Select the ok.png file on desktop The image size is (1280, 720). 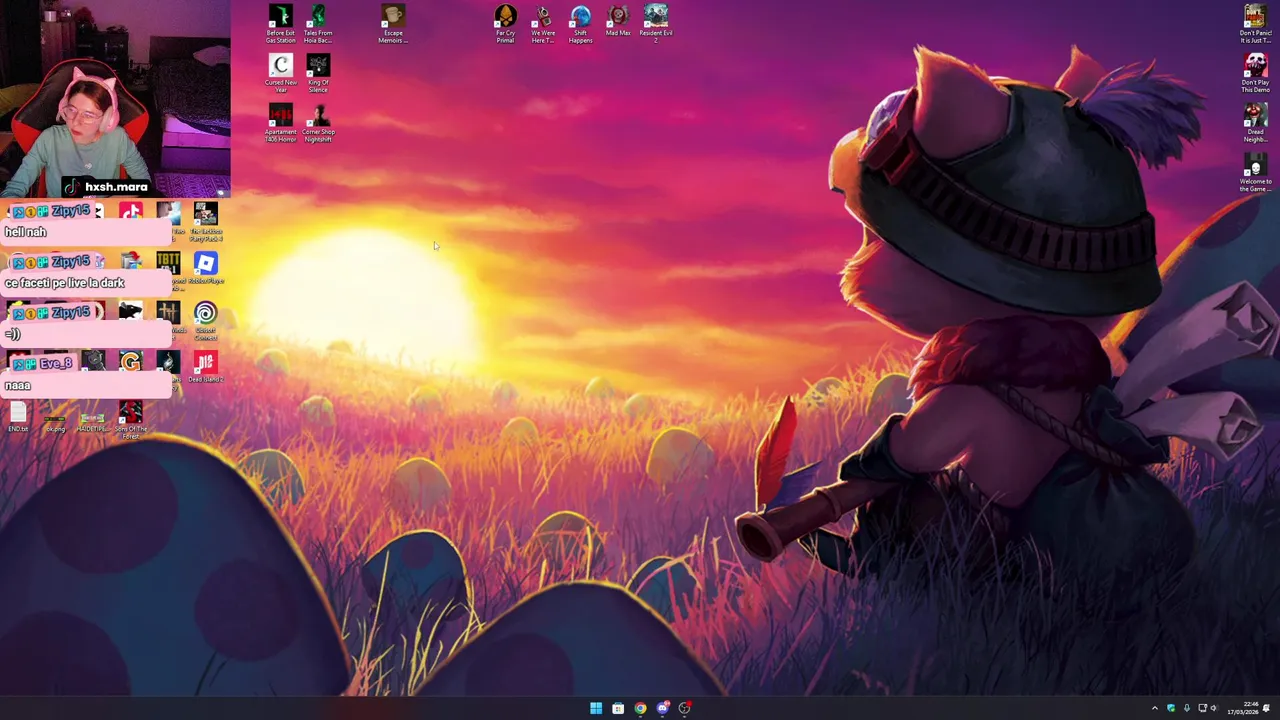[55, 421]
